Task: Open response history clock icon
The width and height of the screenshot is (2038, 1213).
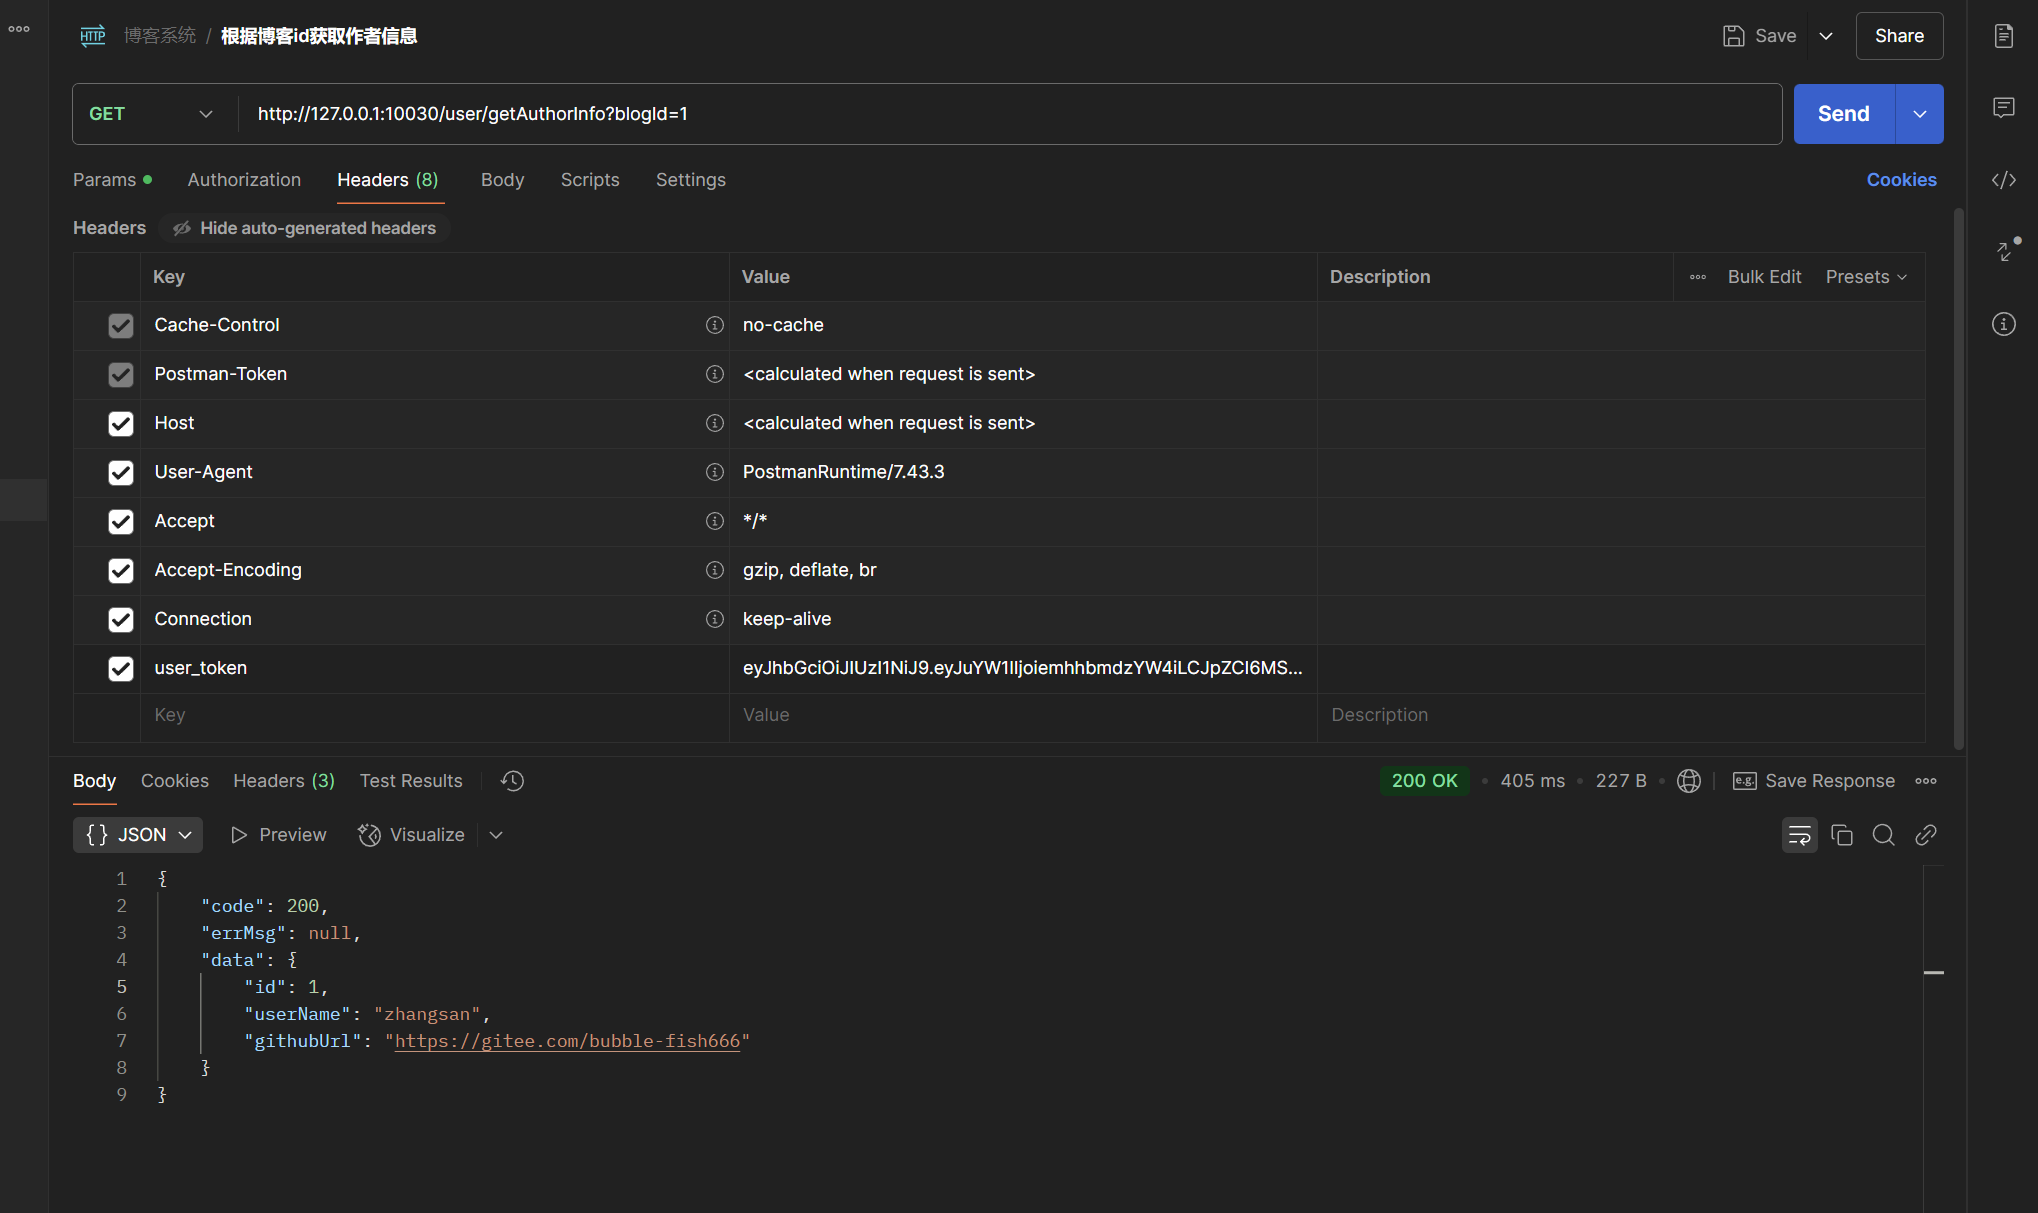Action: (x=512, y=781)
